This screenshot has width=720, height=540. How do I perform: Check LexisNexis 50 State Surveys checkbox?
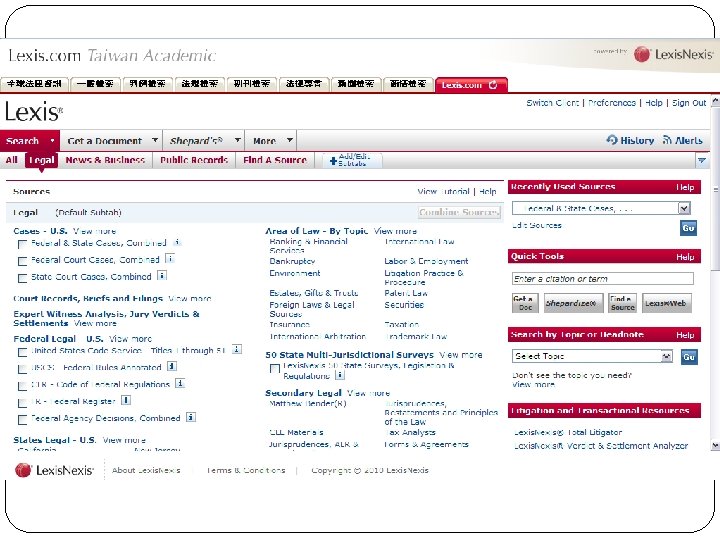pos(275,368)
